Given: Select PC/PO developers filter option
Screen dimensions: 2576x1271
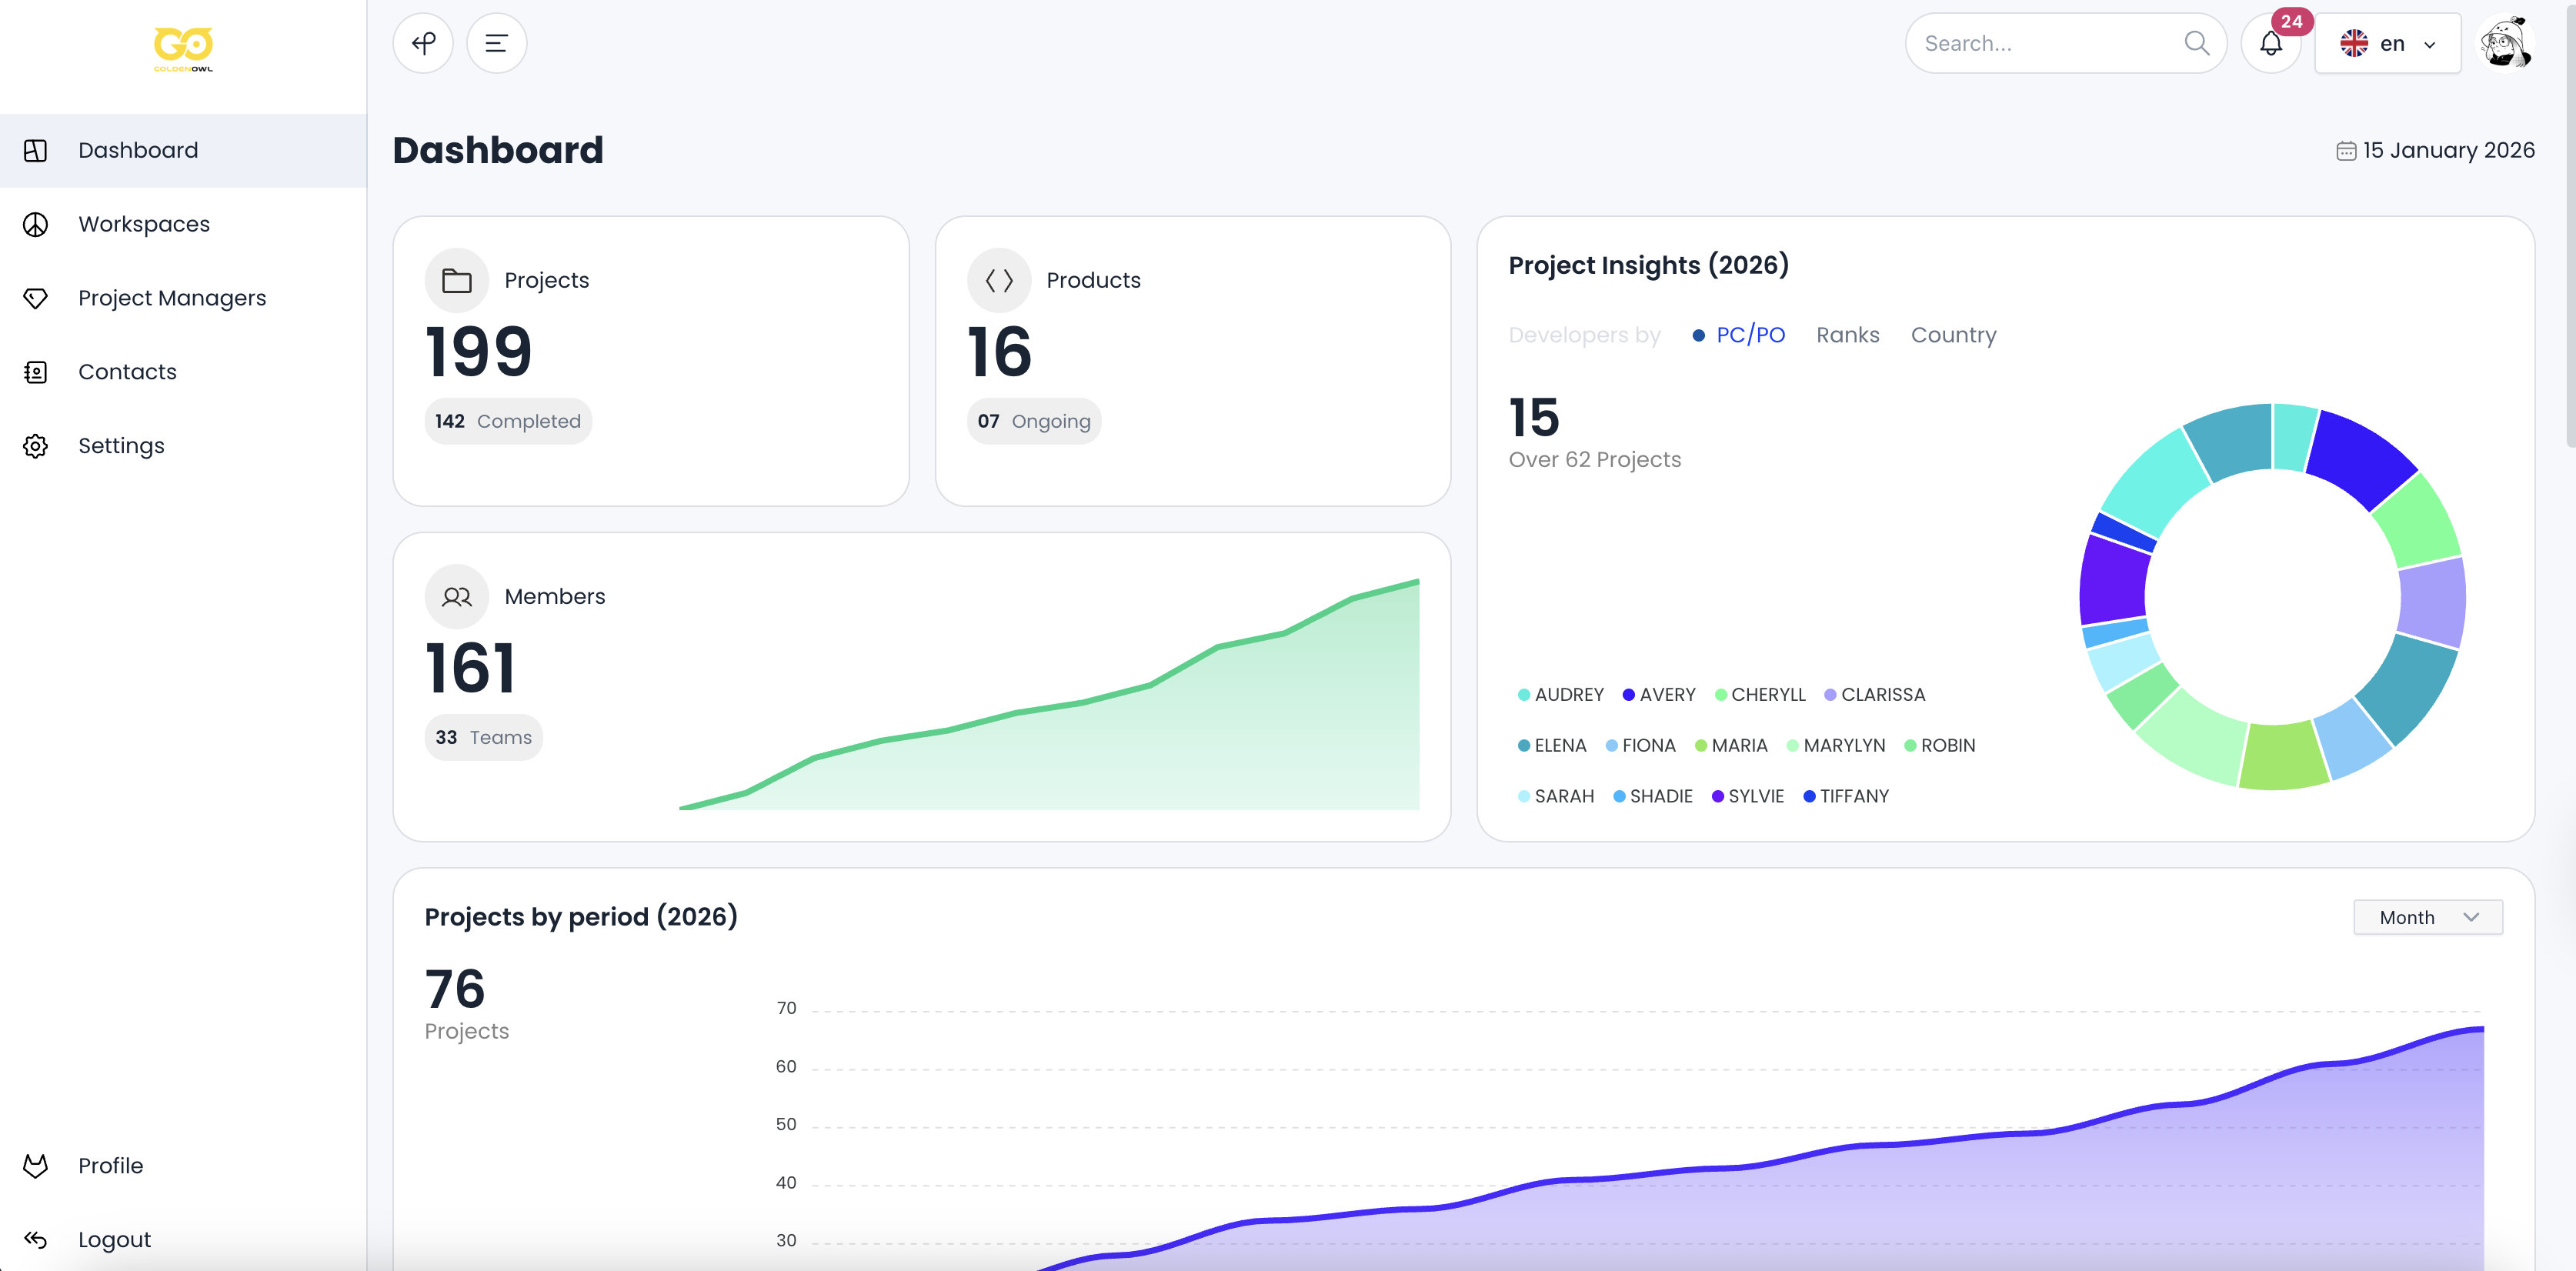Looking at the screenshot, I should click(x=1749, y=335).
